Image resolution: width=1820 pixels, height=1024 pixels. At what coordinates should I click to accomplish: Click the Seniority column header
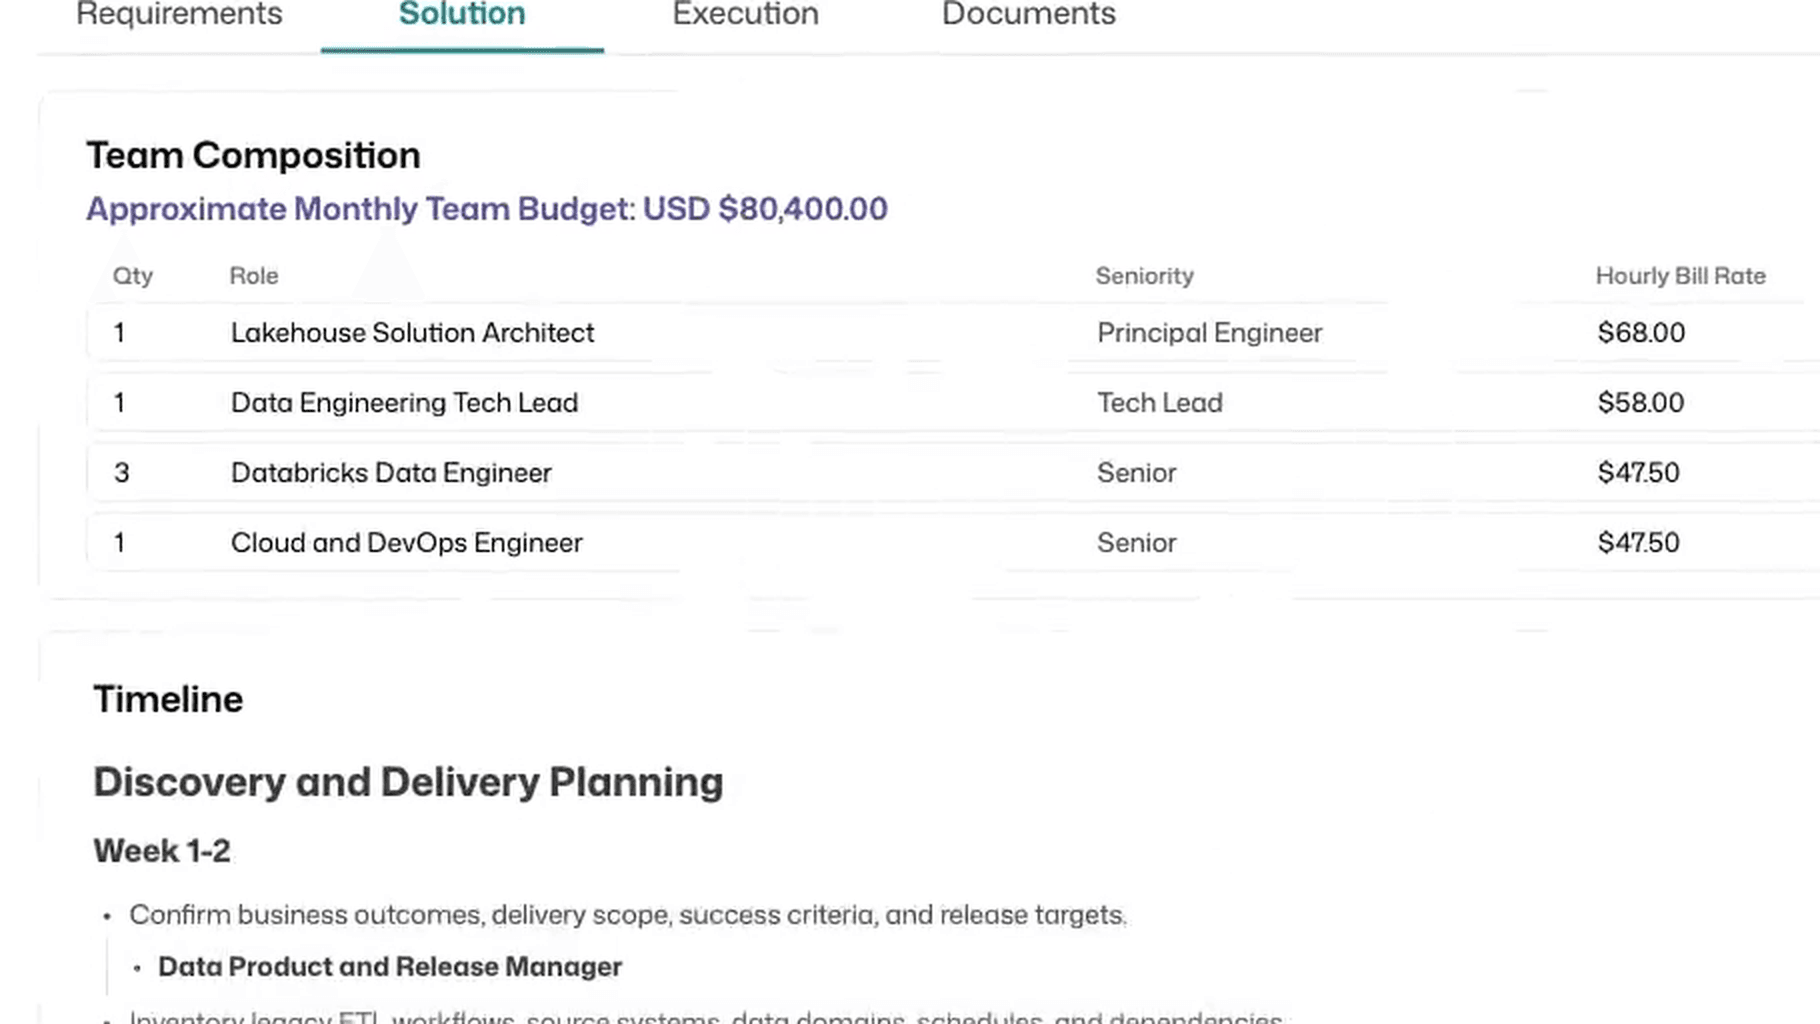1144,276
